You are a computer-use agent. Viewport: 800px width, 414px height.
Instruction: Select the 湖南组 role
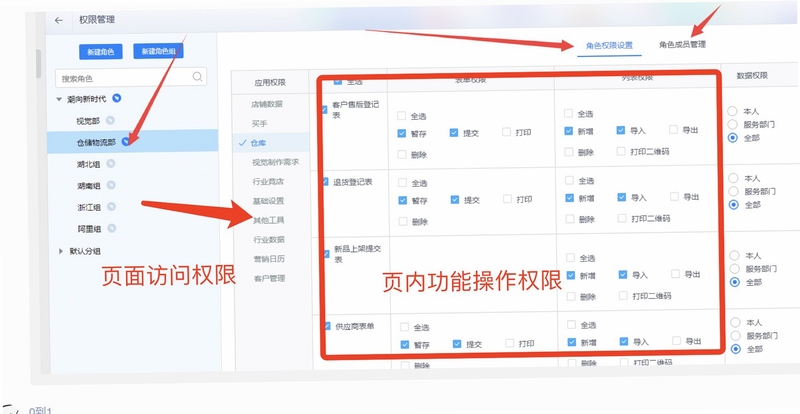click(x=89, y=185)
